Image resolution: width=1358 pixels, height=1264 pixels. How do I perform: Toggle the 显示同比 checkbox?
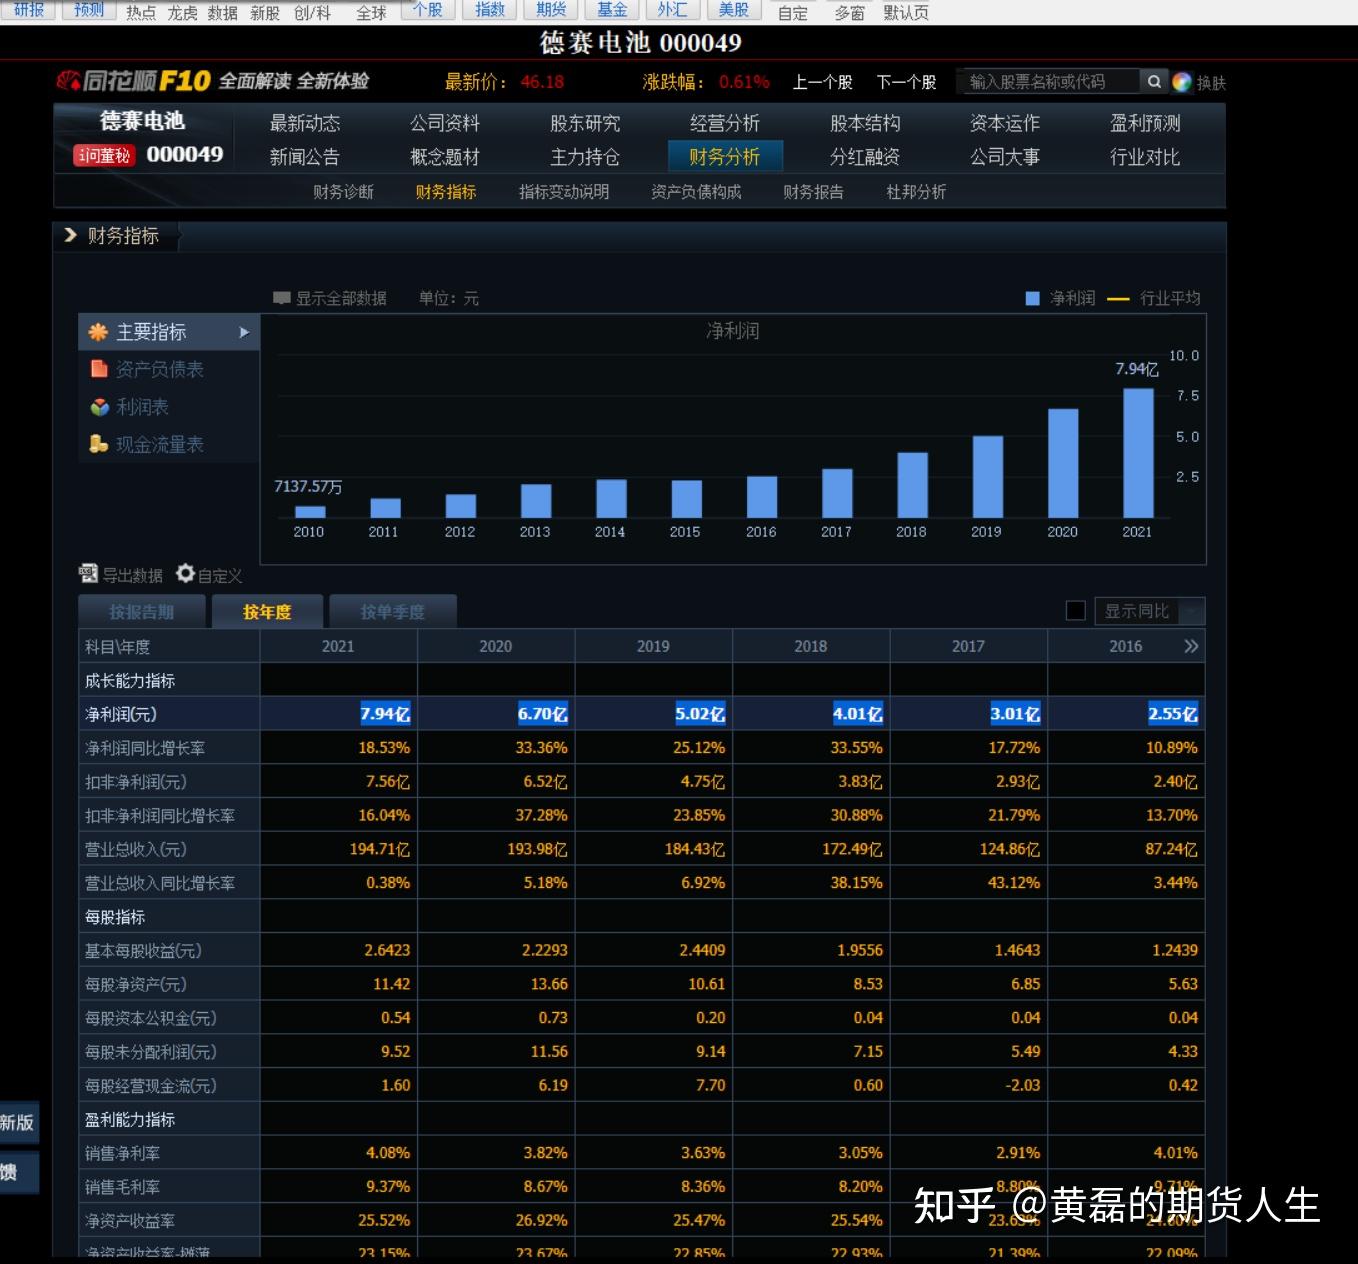1076,610
